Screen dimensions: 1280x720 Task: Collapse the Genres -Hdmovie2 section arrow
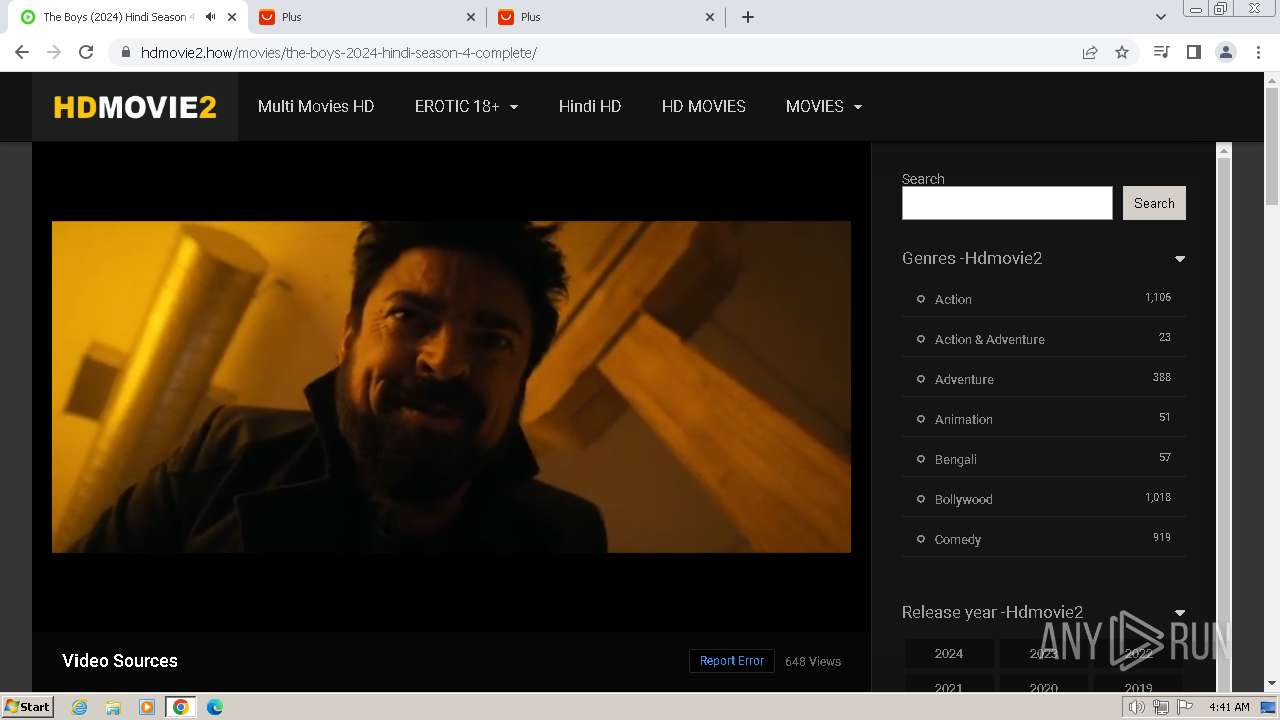[x=1180, y=259]
